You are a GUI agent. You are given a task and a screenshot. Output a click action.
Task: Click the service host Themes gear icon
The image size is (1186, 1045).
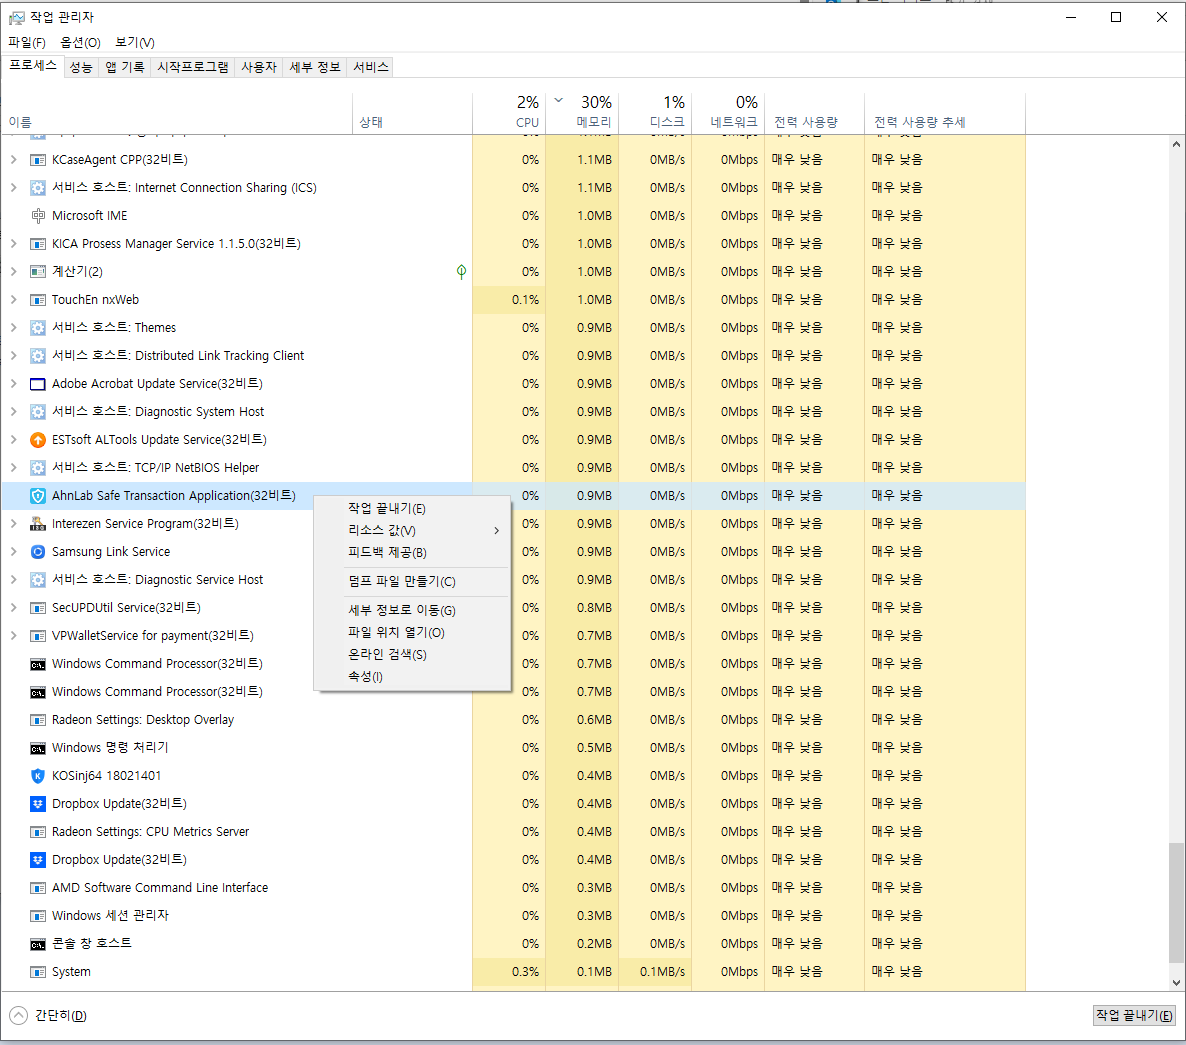[38, 327]
